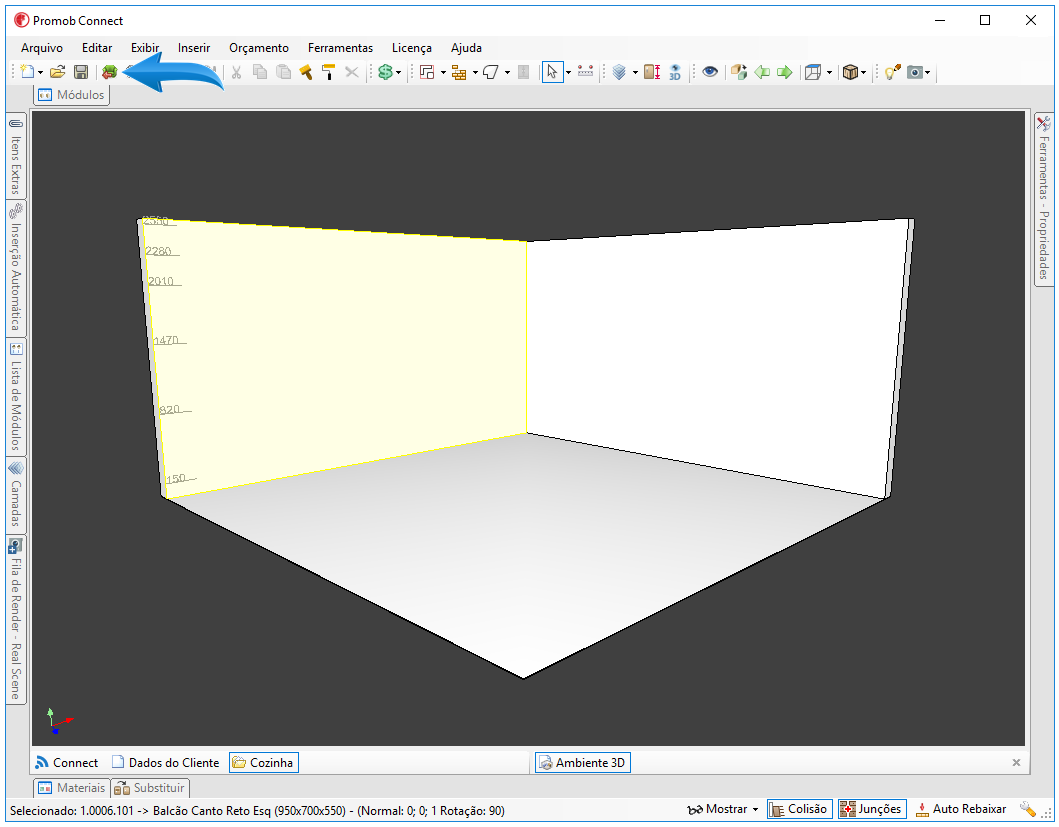1059x827 pixels.
Task: Select the arrow pointer selection tool
Action: [552, 72]
